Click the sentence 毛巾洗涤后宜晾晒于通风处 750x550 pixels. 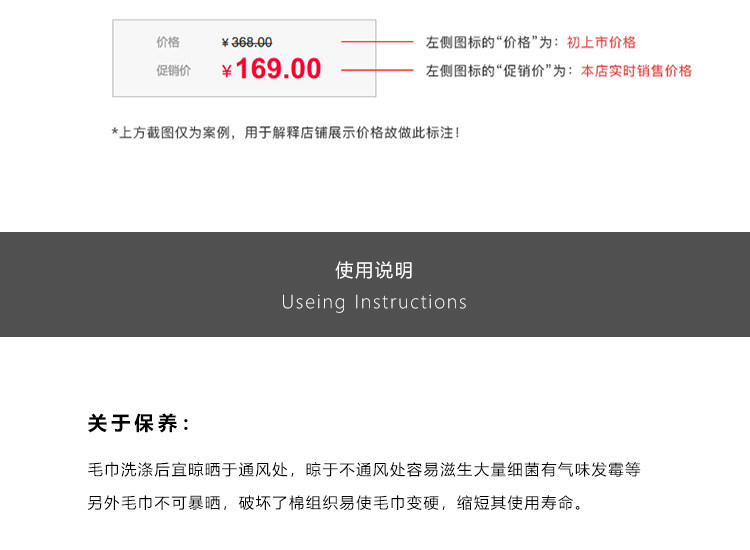click(x=190, y=468)
